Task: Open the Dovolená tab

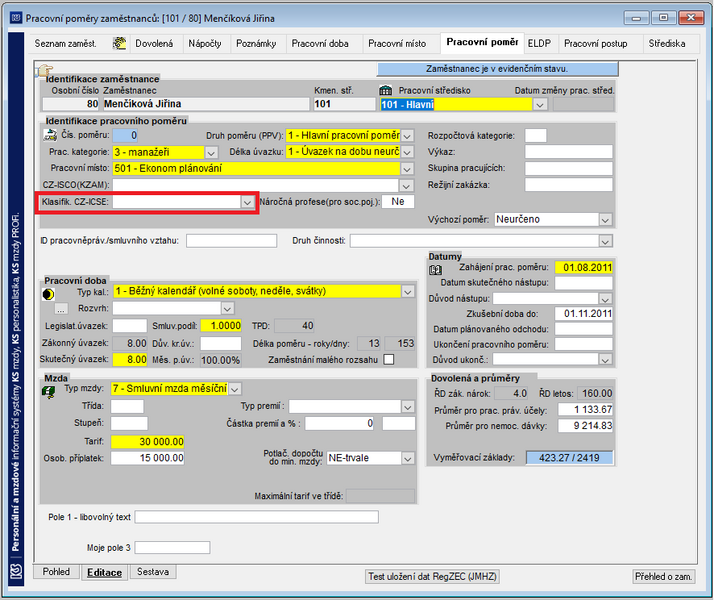Action: coord(154,44)
